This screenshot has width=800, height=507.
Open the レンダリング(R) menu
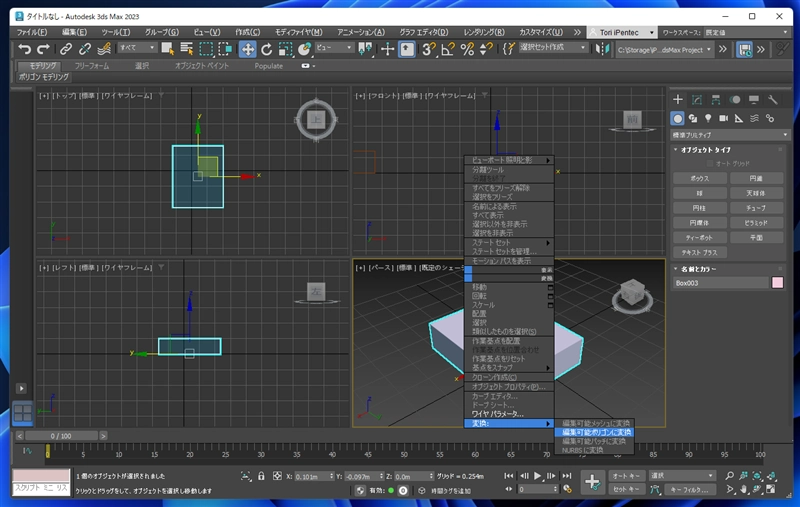484,32
